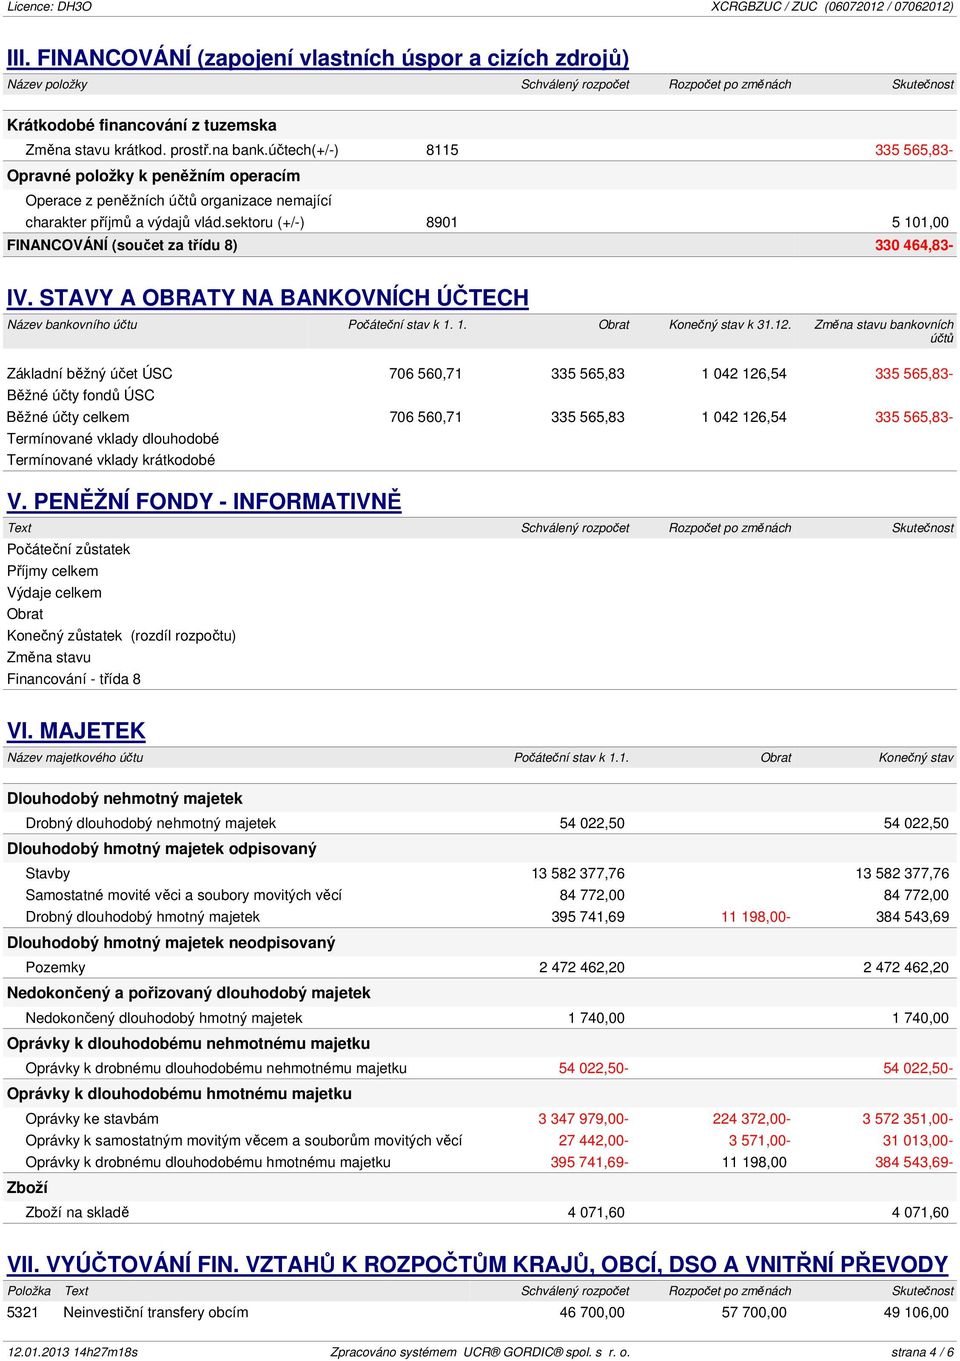This screenshot has height=1361, width=960.
Task: Click the Oprávky ke stavbám turnover 224 372,00-
Action: [x=752, y=1119]
